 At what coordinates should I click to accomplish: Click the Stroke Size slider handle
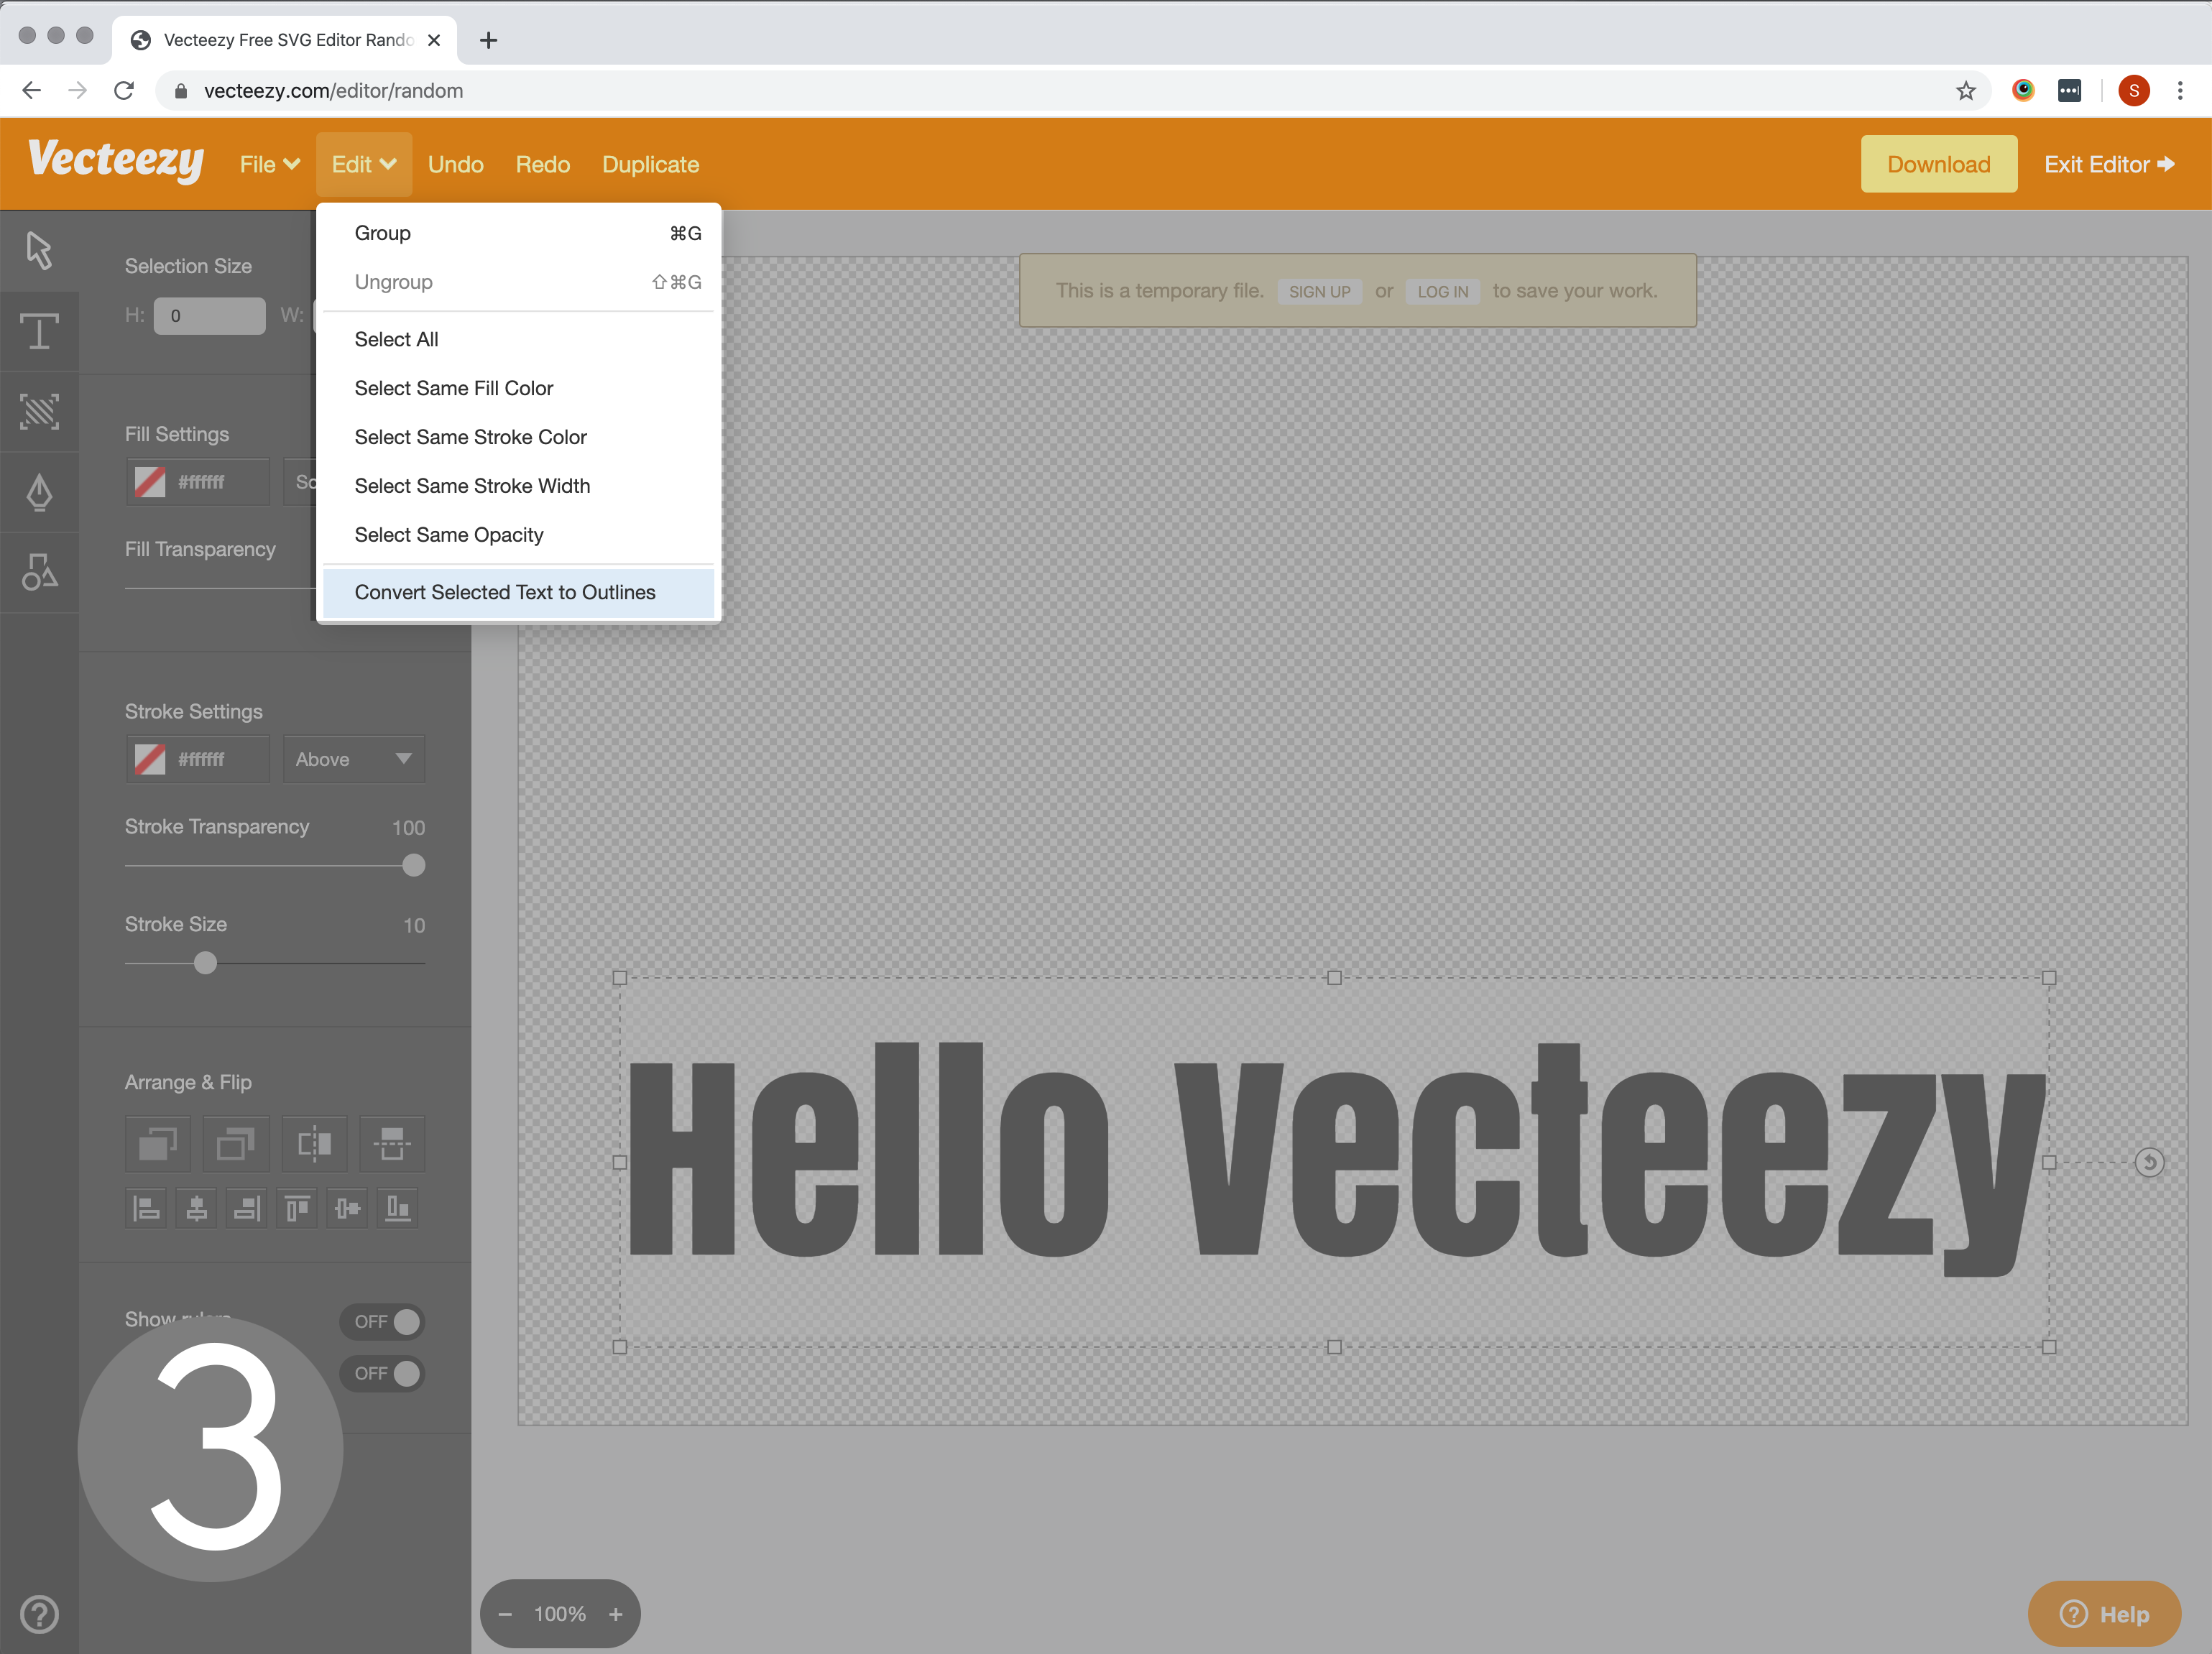(x=205, y=963)
